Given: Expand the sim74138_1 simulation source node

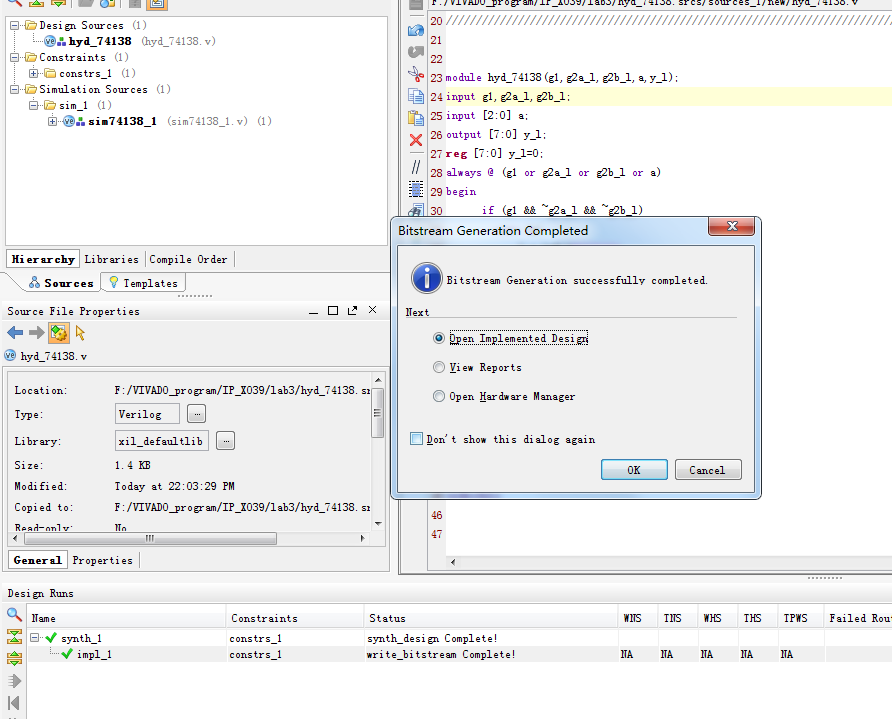Looking at the screenshot, I should pyautogui.click(x=52, y=121).
